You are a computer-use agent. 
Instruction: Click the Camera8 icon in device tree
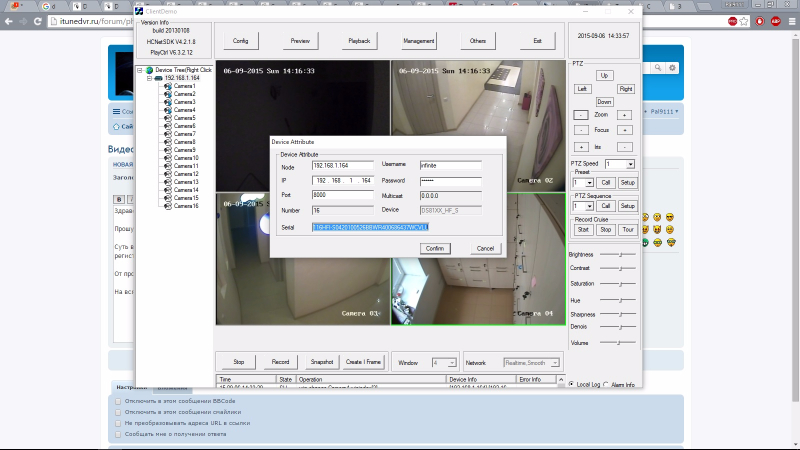pos(168,142)
